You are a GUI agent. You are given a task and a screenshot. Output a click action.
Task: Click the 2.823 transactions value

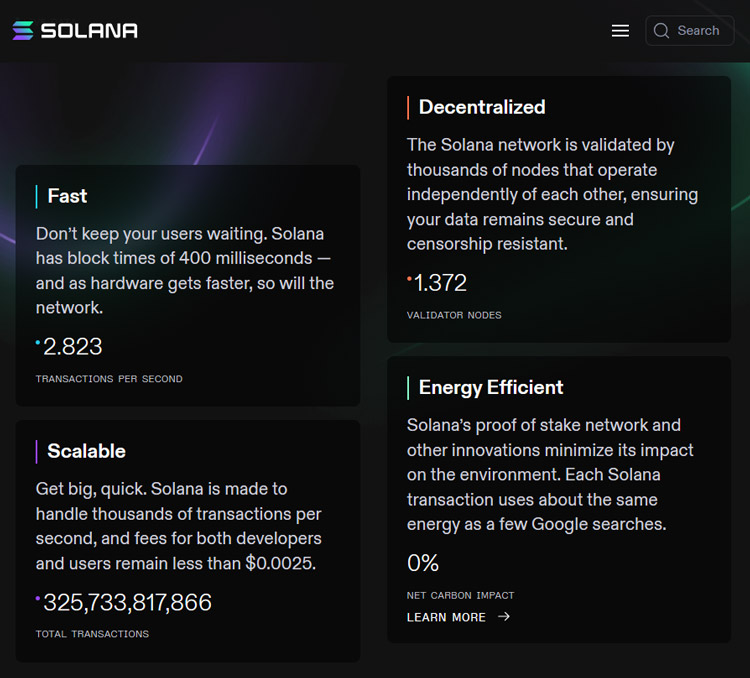[72, 346]
